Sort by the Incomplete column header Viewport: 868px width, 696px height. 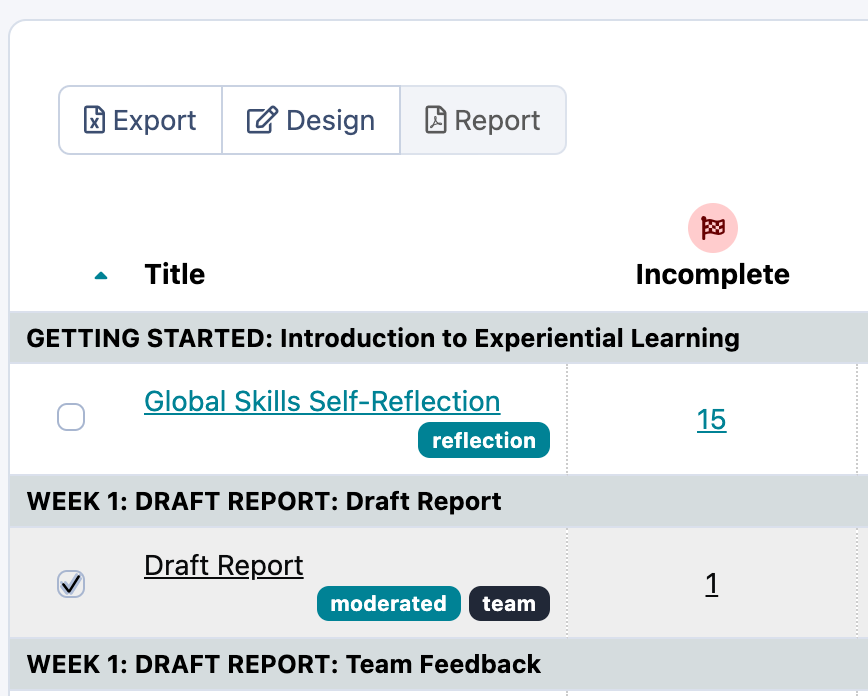pos(712,275)
